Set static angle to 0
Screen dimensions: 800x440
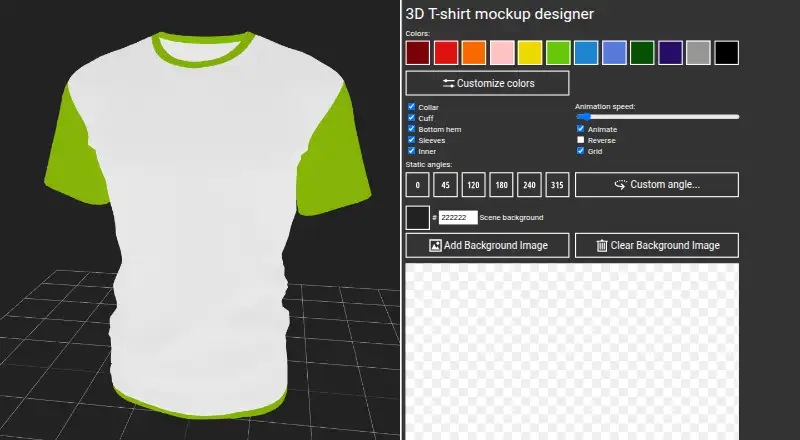click(x=417, y=184)
